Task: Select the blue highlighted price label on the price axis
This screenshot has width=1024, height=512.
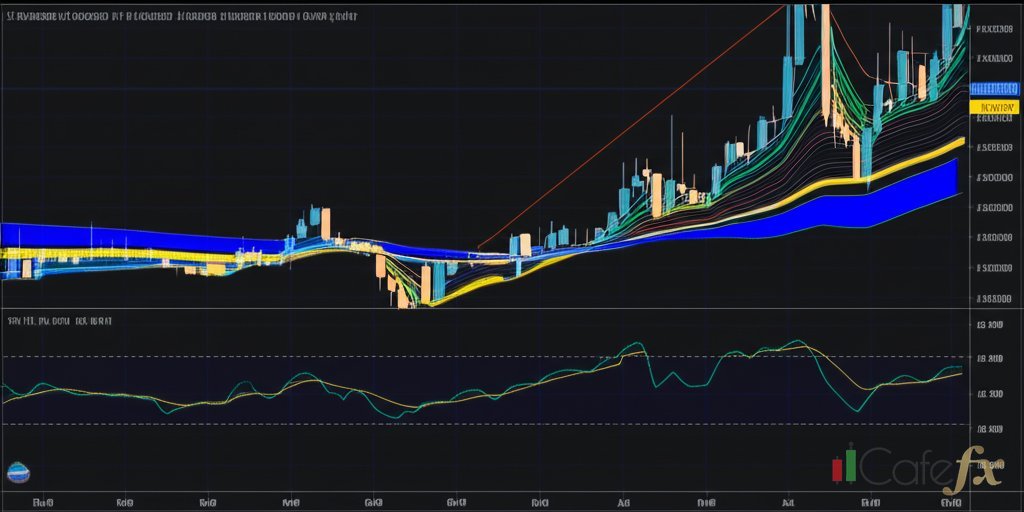Action: point(994,89)
